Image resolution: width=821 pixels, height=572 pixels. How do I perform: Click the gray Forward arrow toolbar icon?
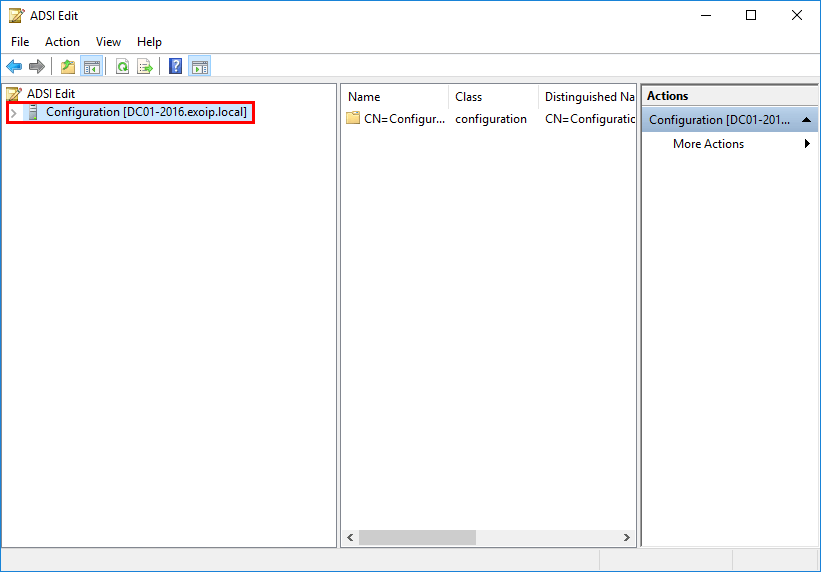pos(37,67)
